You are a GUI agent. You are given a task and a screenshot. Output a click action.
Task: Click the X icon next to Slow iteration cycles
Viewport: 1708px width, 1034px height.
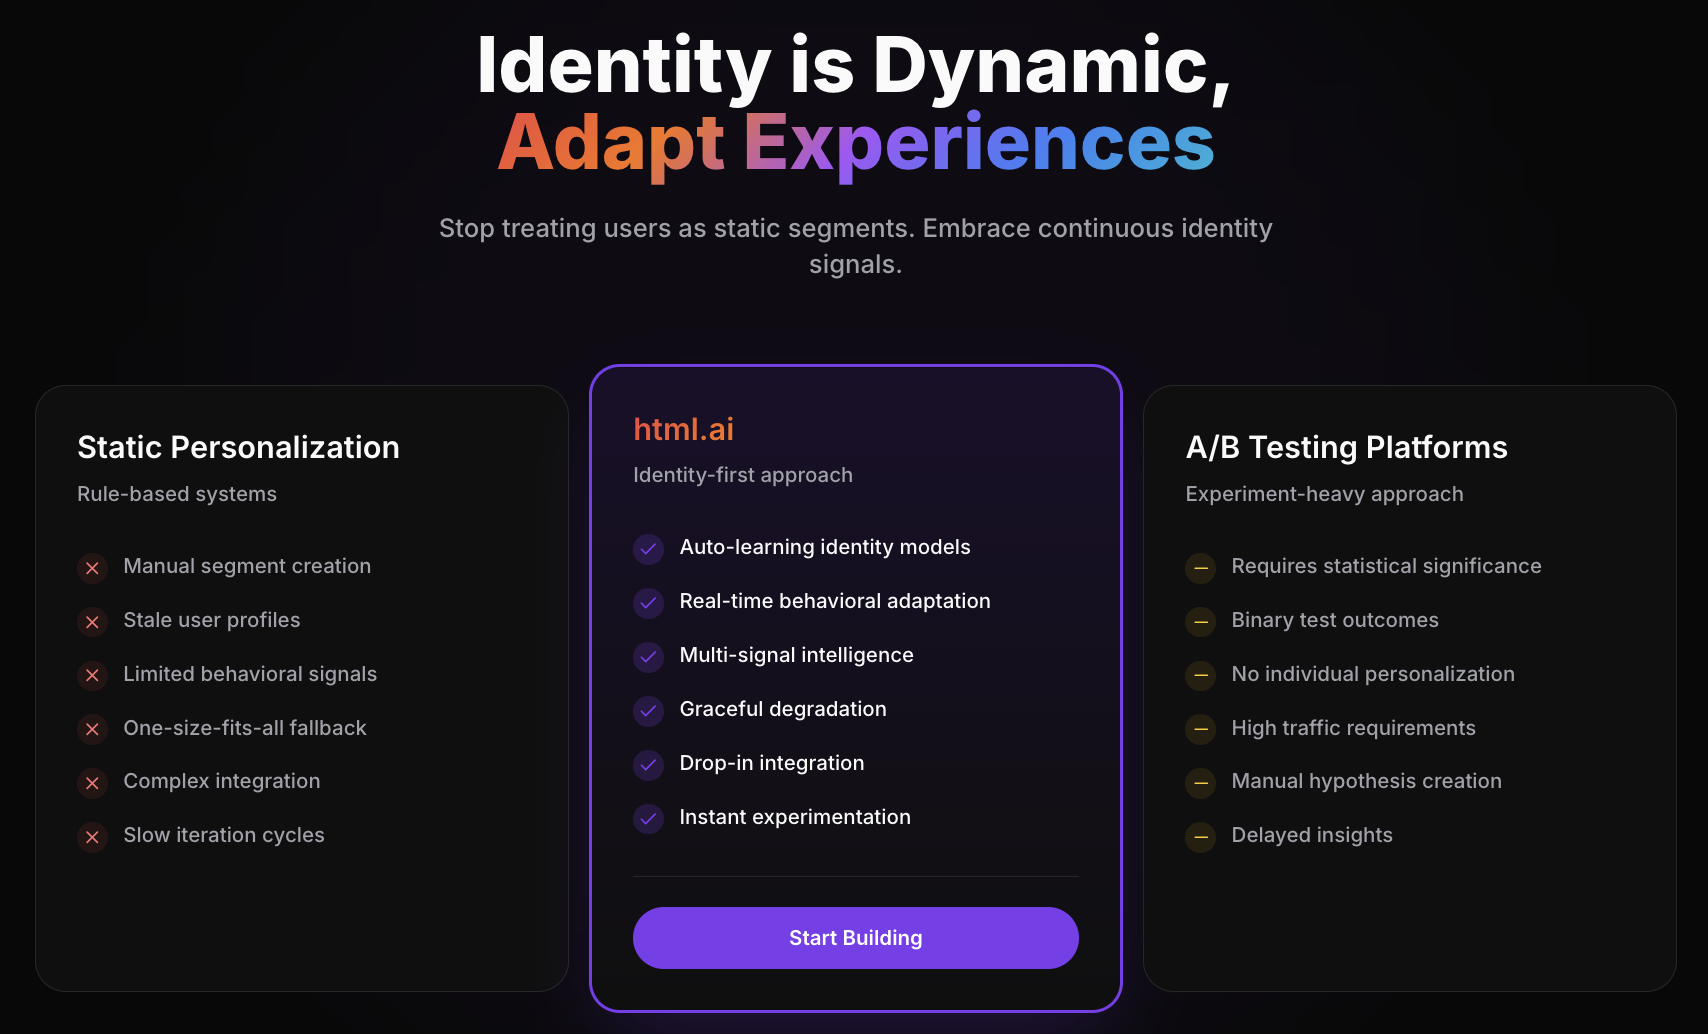93,837
